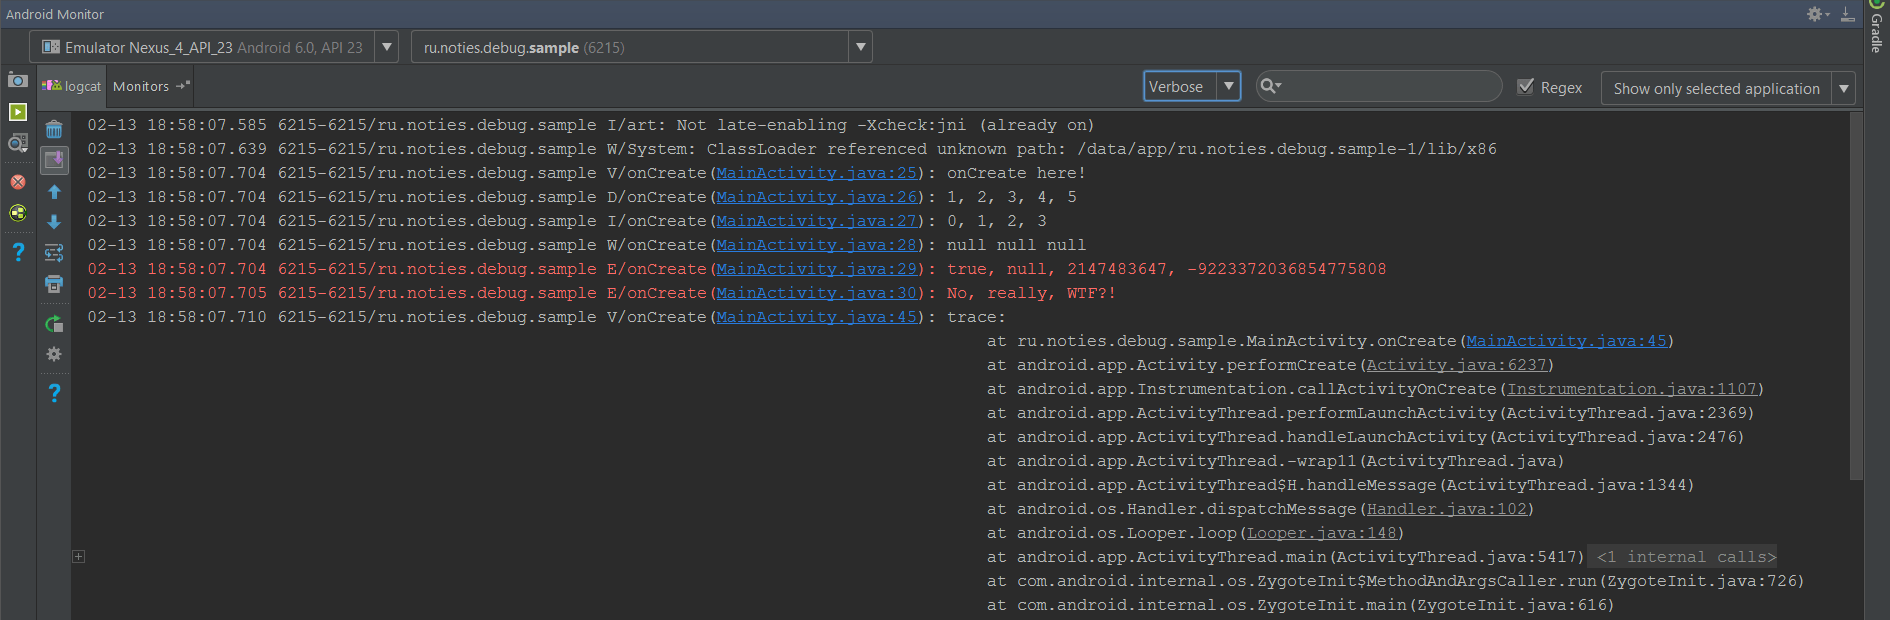Toggle soft wraps icon

pyautogui.click(x=54, y=253)
